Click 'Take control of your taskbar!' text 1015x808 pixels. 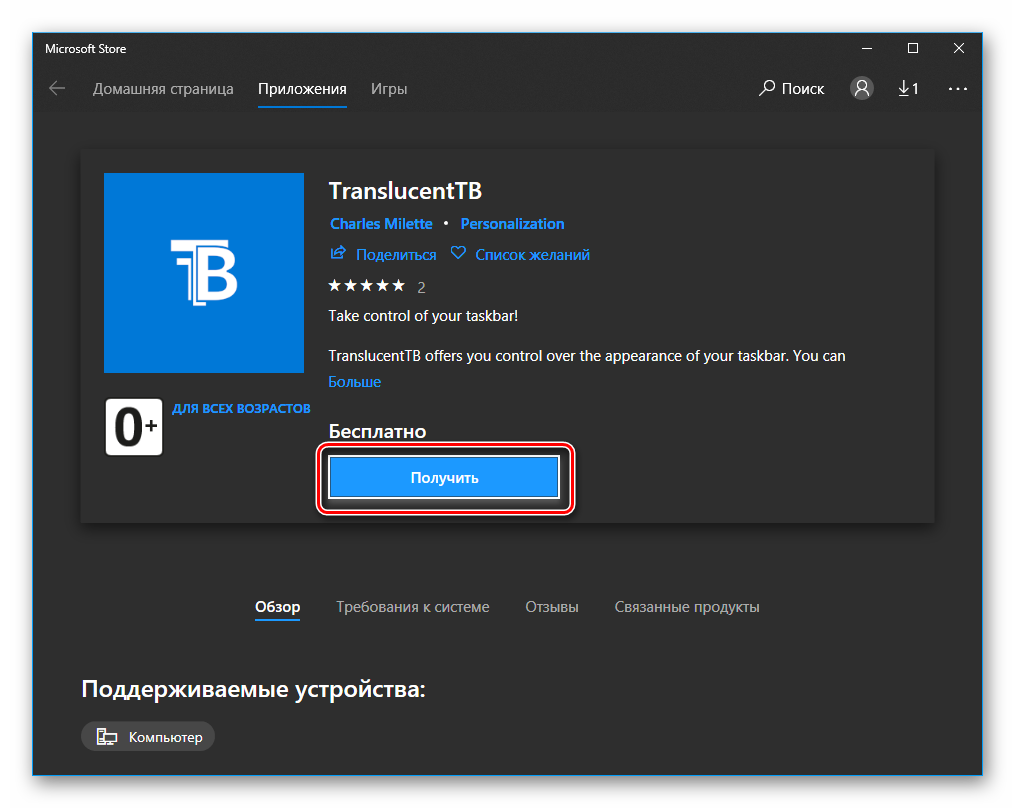tap(423, 316)
